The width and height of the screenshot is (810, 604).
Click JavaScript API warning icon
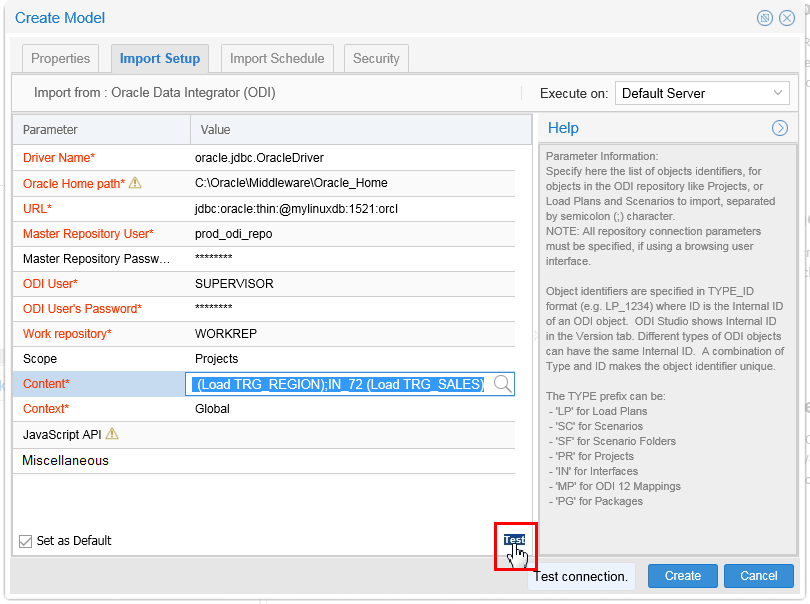112,433
